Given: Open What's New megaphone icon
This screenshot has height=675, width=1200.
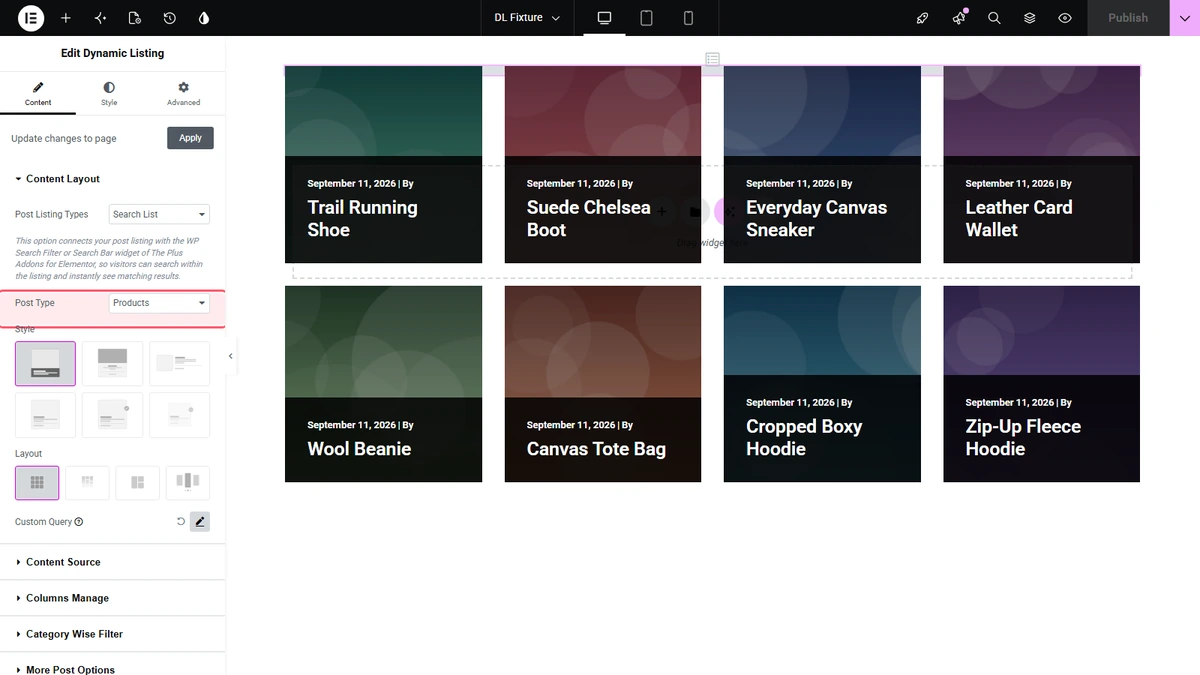Looking at the screenshot, I should click(x=959, y=18).
